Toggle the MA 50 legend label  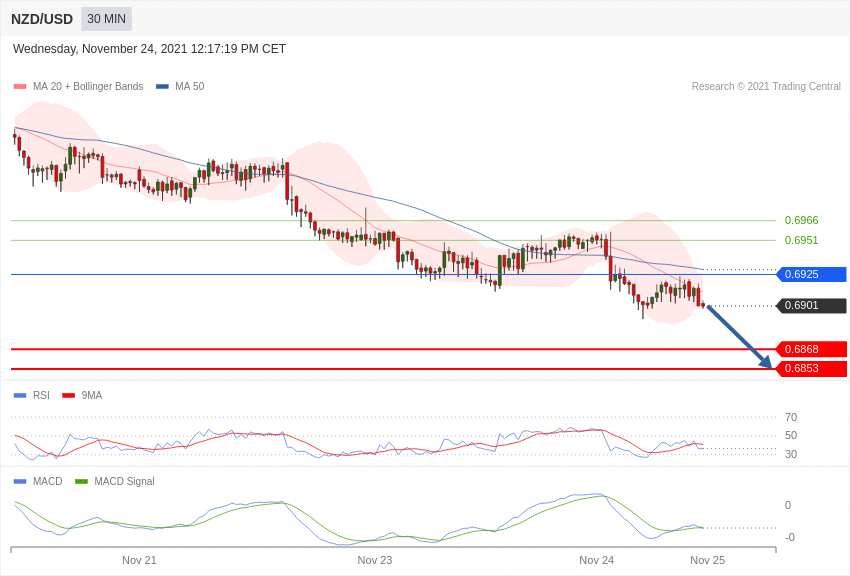(190, 87)
